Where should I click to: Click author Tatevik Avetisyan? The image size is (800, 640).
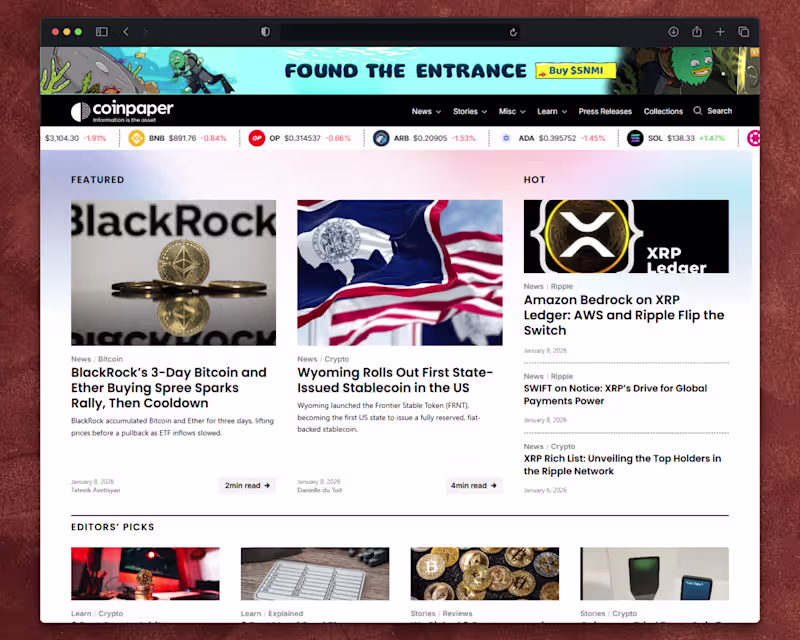[x=95, y=490]
